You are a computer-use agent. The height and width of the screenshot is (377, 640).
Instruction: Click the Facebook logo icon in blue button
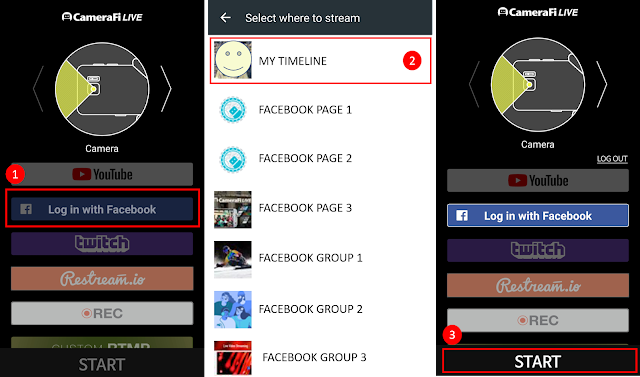[462, 215]
